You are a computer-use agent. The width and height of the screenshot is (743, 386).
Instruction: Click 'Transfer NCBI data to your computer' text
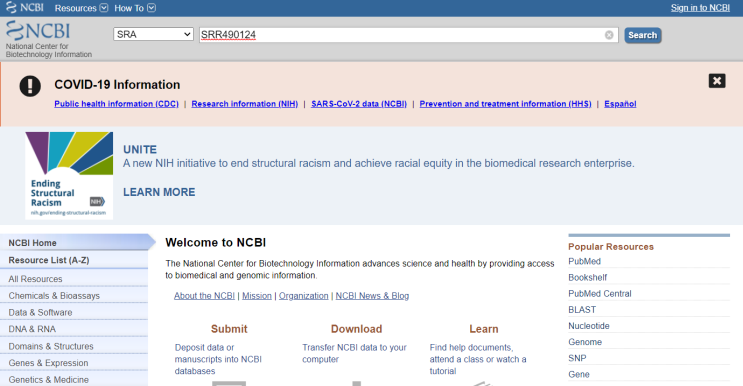(x=354, y=353)
